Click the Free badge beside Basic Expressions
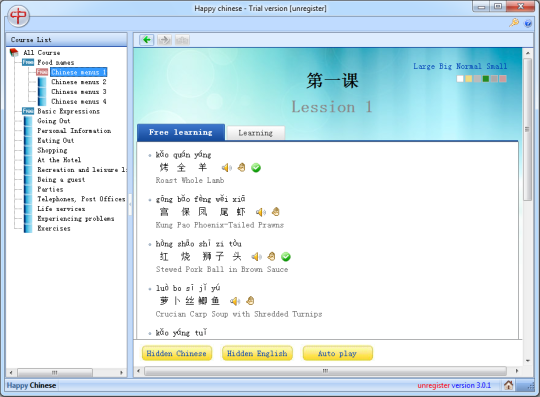This screenshot has height=397, width=540. coord(28,111)
